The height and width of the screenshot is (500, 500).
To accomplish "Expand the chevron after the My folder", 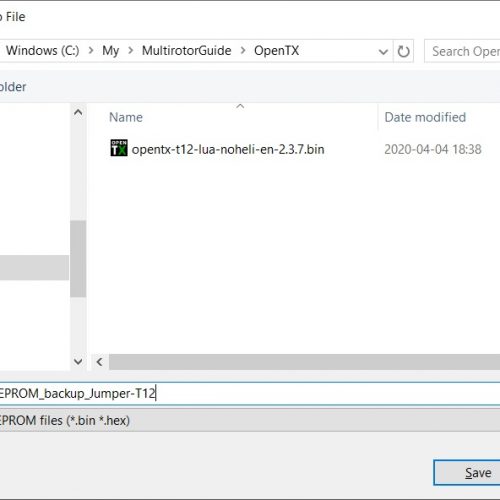I will (131, 51).
